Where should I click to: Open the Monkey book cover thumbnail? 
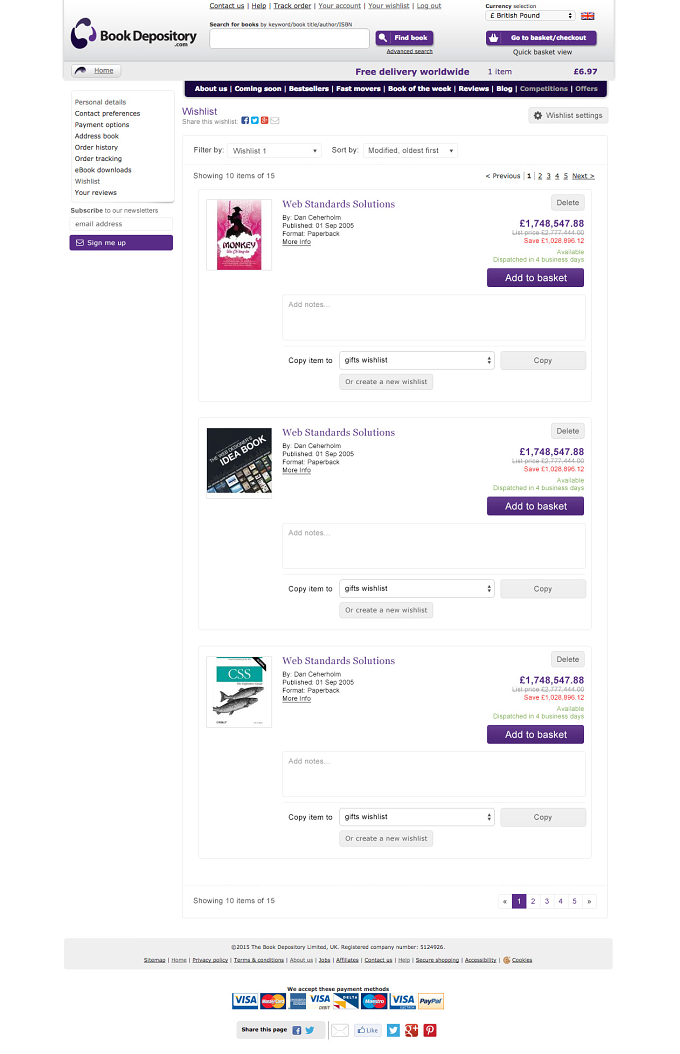point(239,235)
